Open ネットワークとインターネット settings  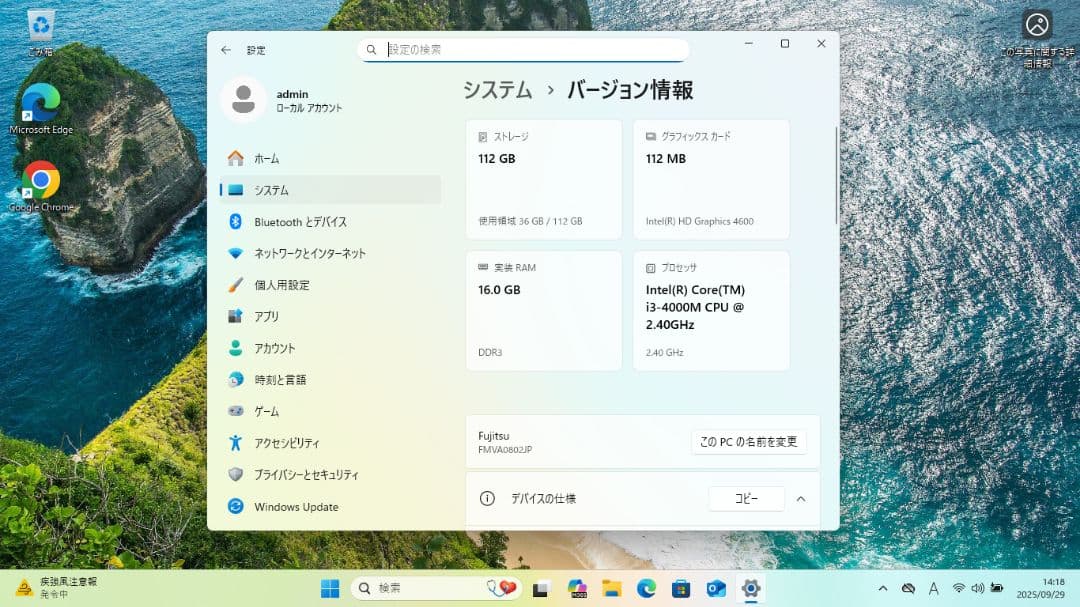(331, 254)
